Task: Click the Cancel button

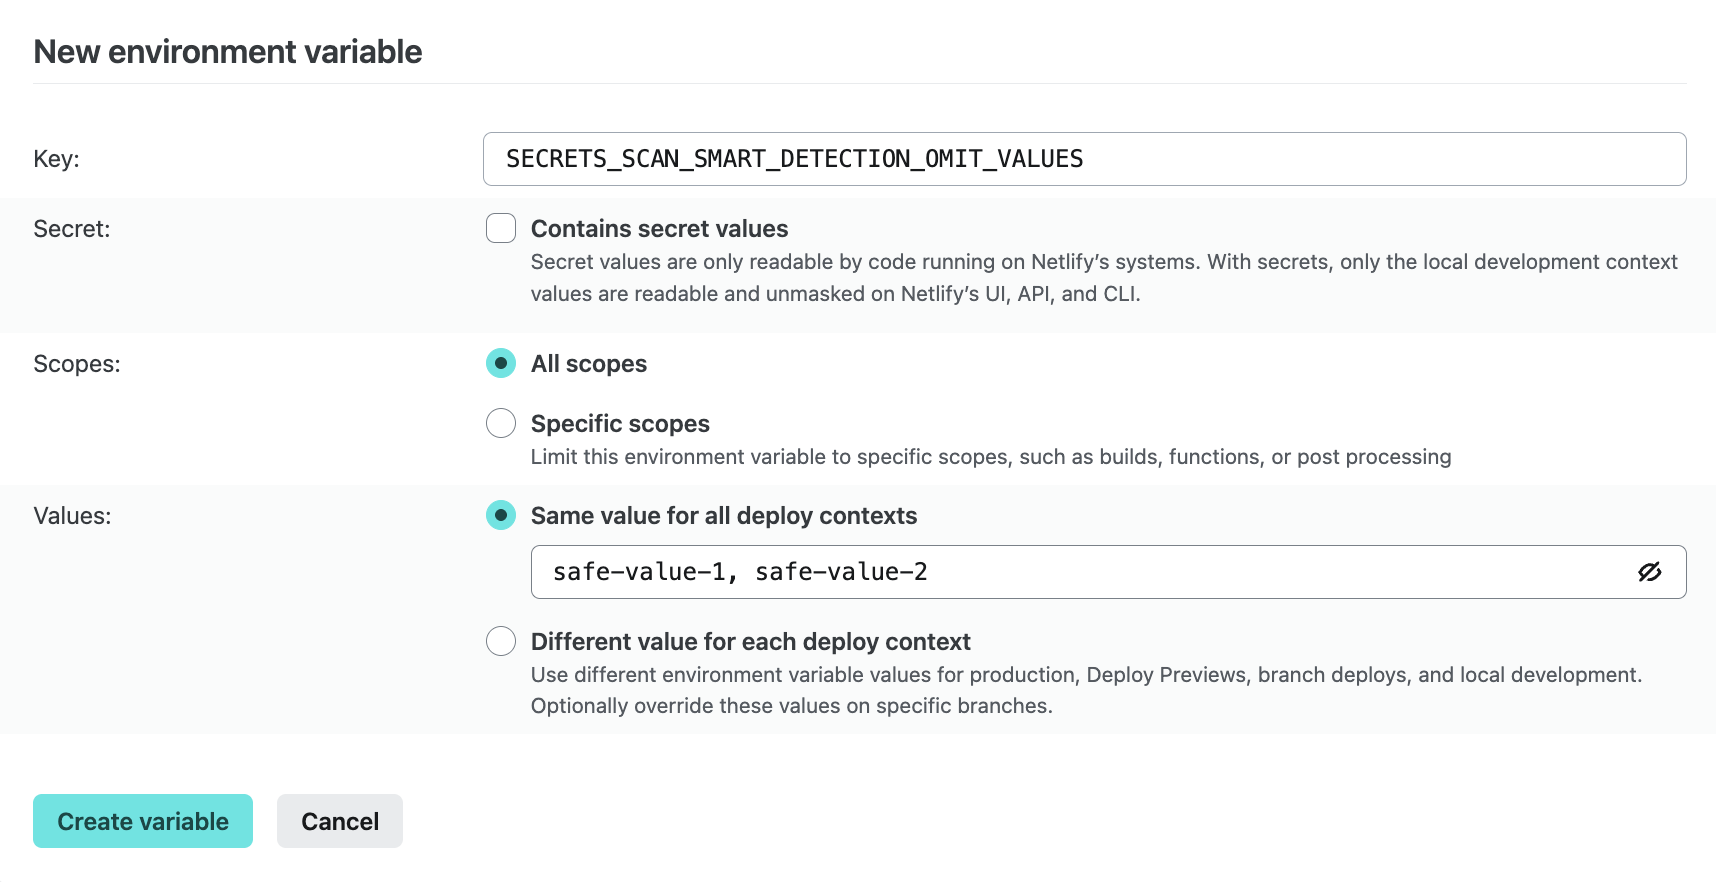Action: [x=340, y=821]
